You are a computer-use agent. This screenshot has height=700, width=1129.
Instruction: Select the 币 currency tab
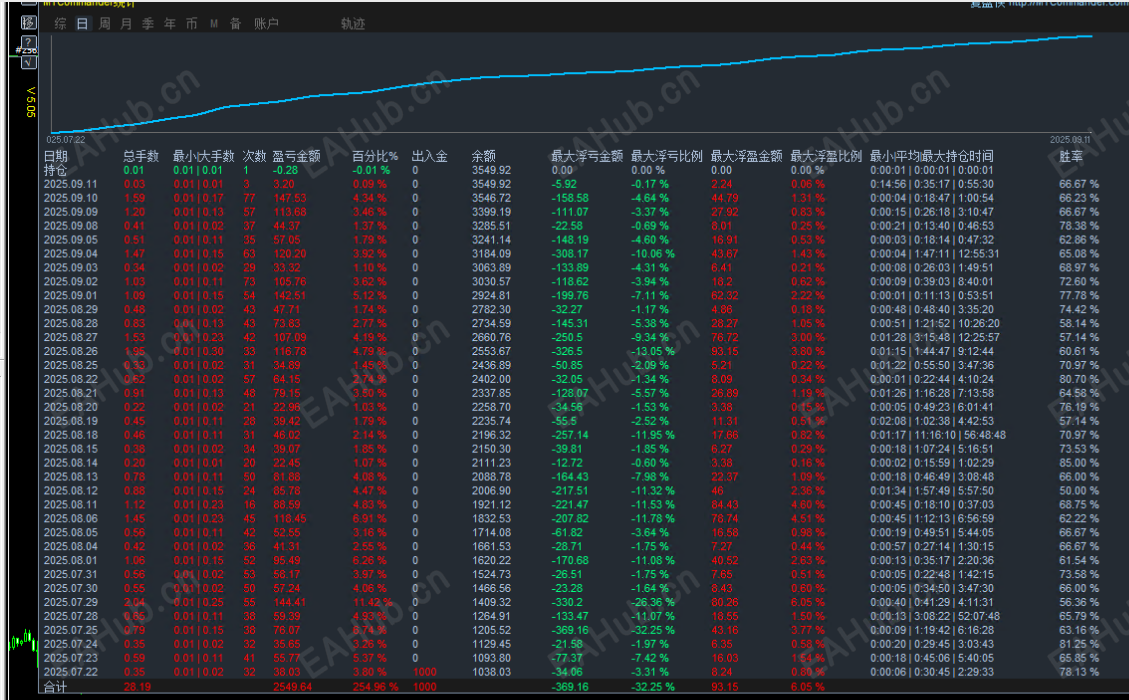[x=192, y=24]
